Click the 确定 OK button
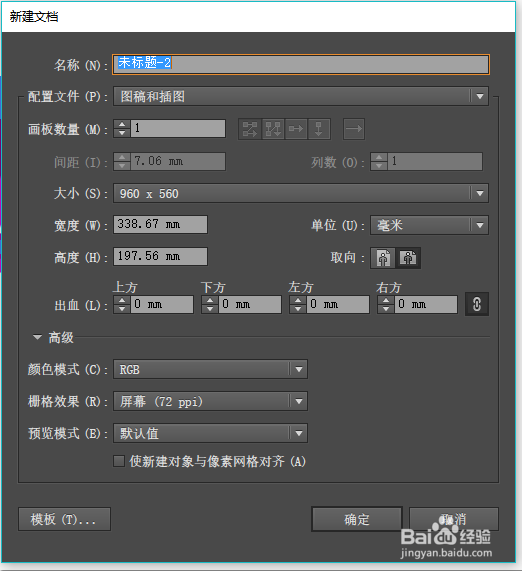The height and width of the screenshot is (571, 522). click(x=357, y=519)
